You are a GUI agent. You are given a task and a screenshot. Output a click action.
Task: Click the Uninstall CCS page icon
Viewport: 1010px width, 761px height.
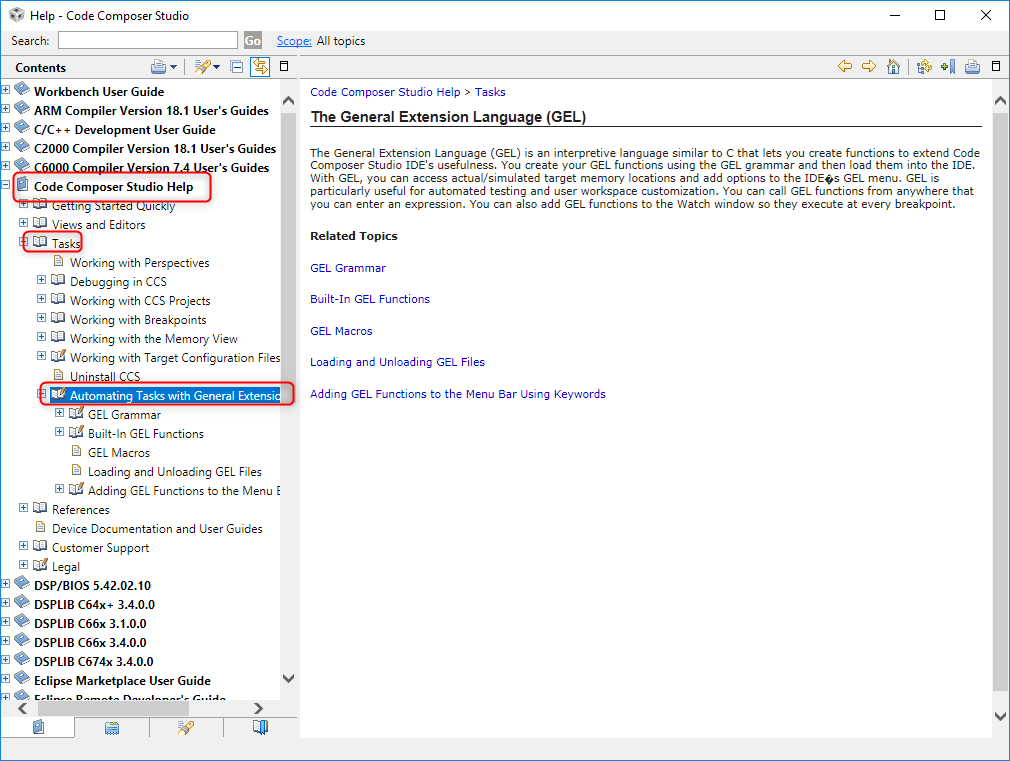click(x=59, y=375)
